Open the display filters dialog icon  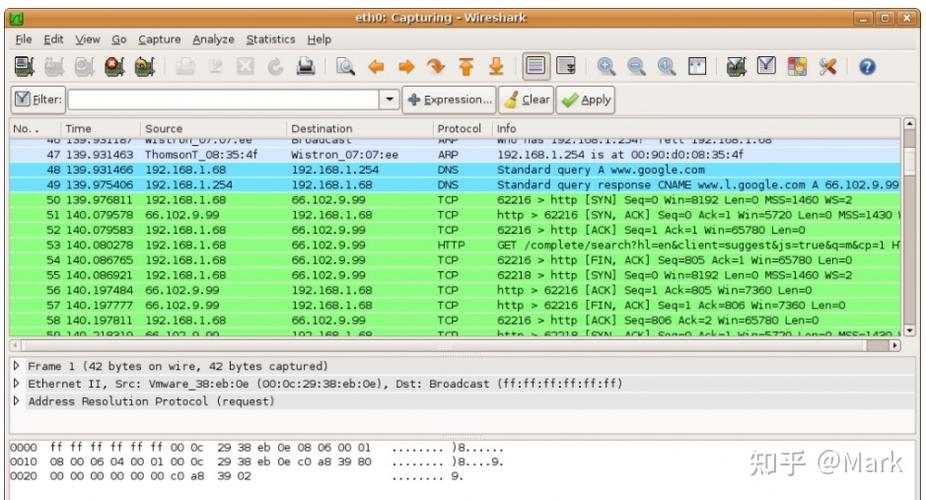click(x=767, y=66)
